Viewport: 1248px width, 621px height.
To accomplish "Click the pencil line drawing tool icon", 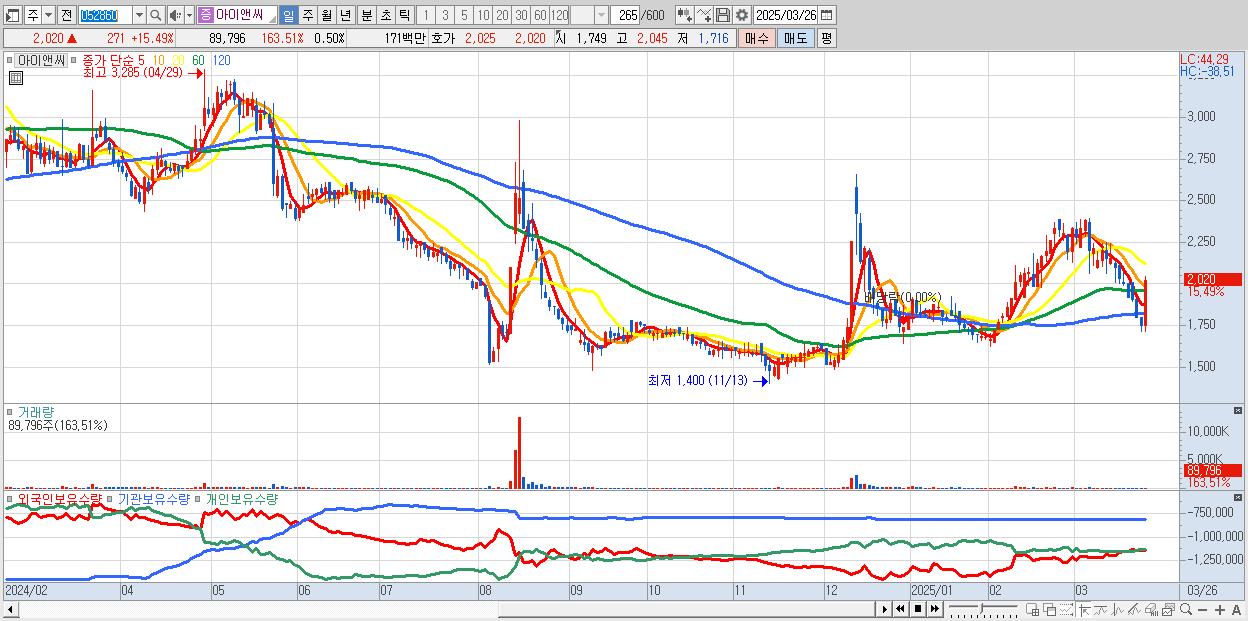I will point(1134,609).
